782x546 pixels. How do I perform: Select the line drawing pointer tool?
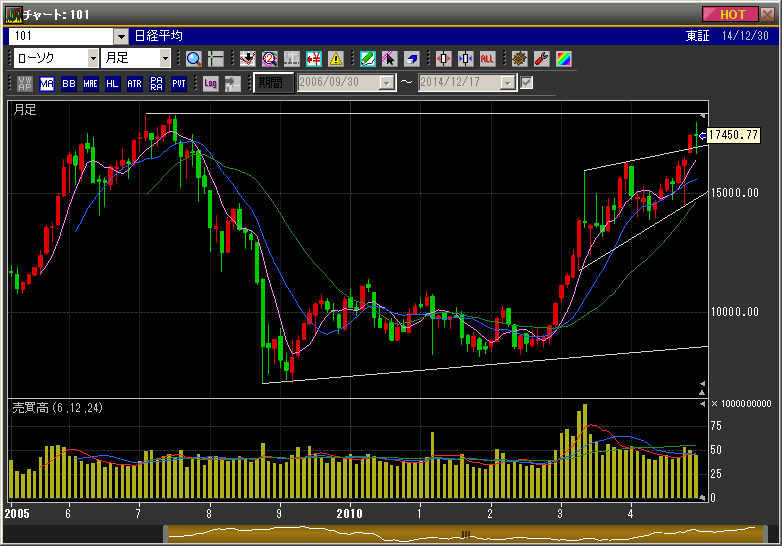point(390,58)
